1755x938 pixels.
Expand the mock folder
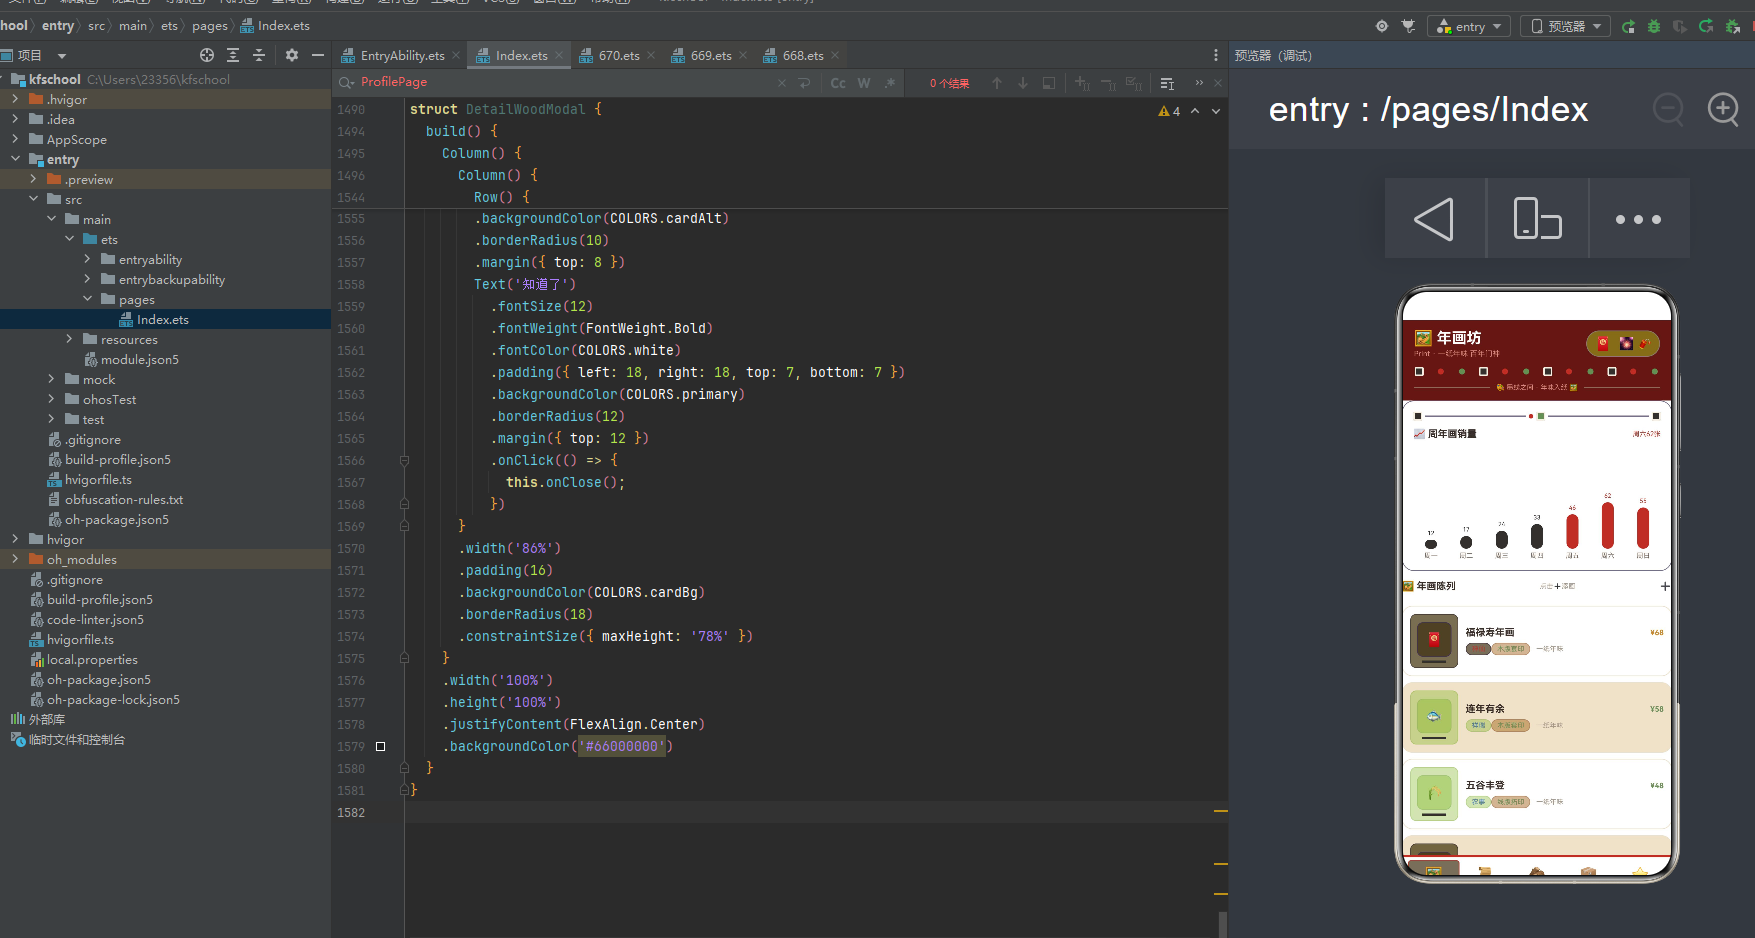[51, 379]
